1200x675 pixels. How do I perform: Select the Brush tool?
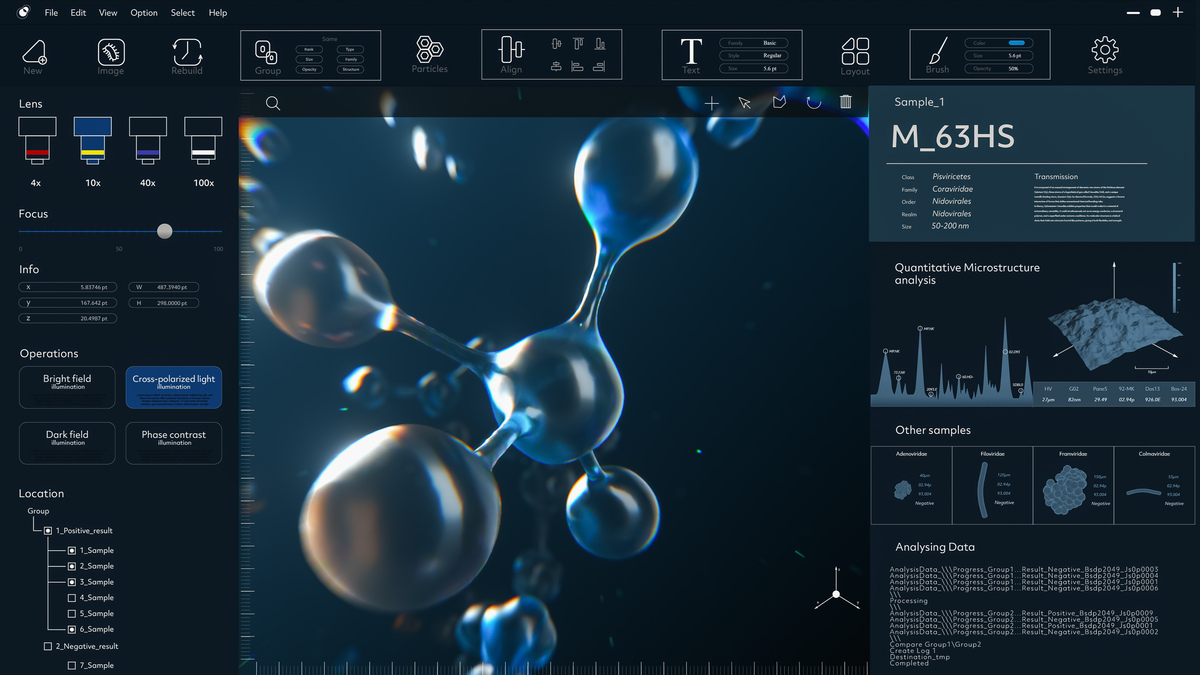click(x=938, y=52)
